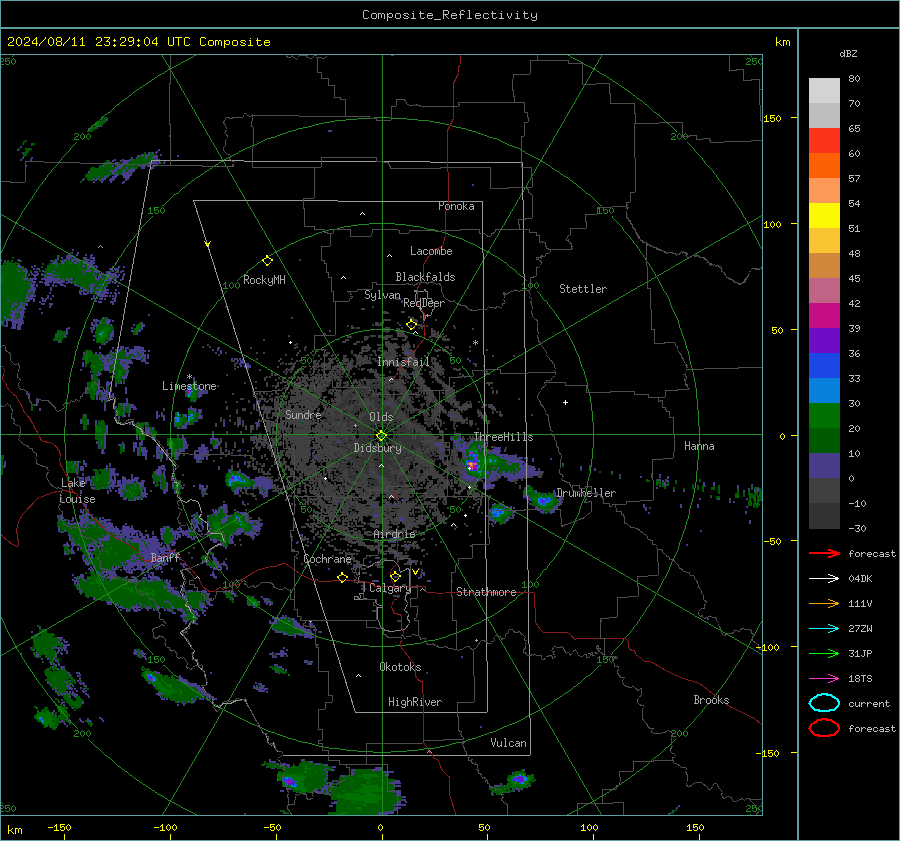The image size is (900, 841).
Task: Click the purple swatch between 39 and 36
Action: [824, 341]
